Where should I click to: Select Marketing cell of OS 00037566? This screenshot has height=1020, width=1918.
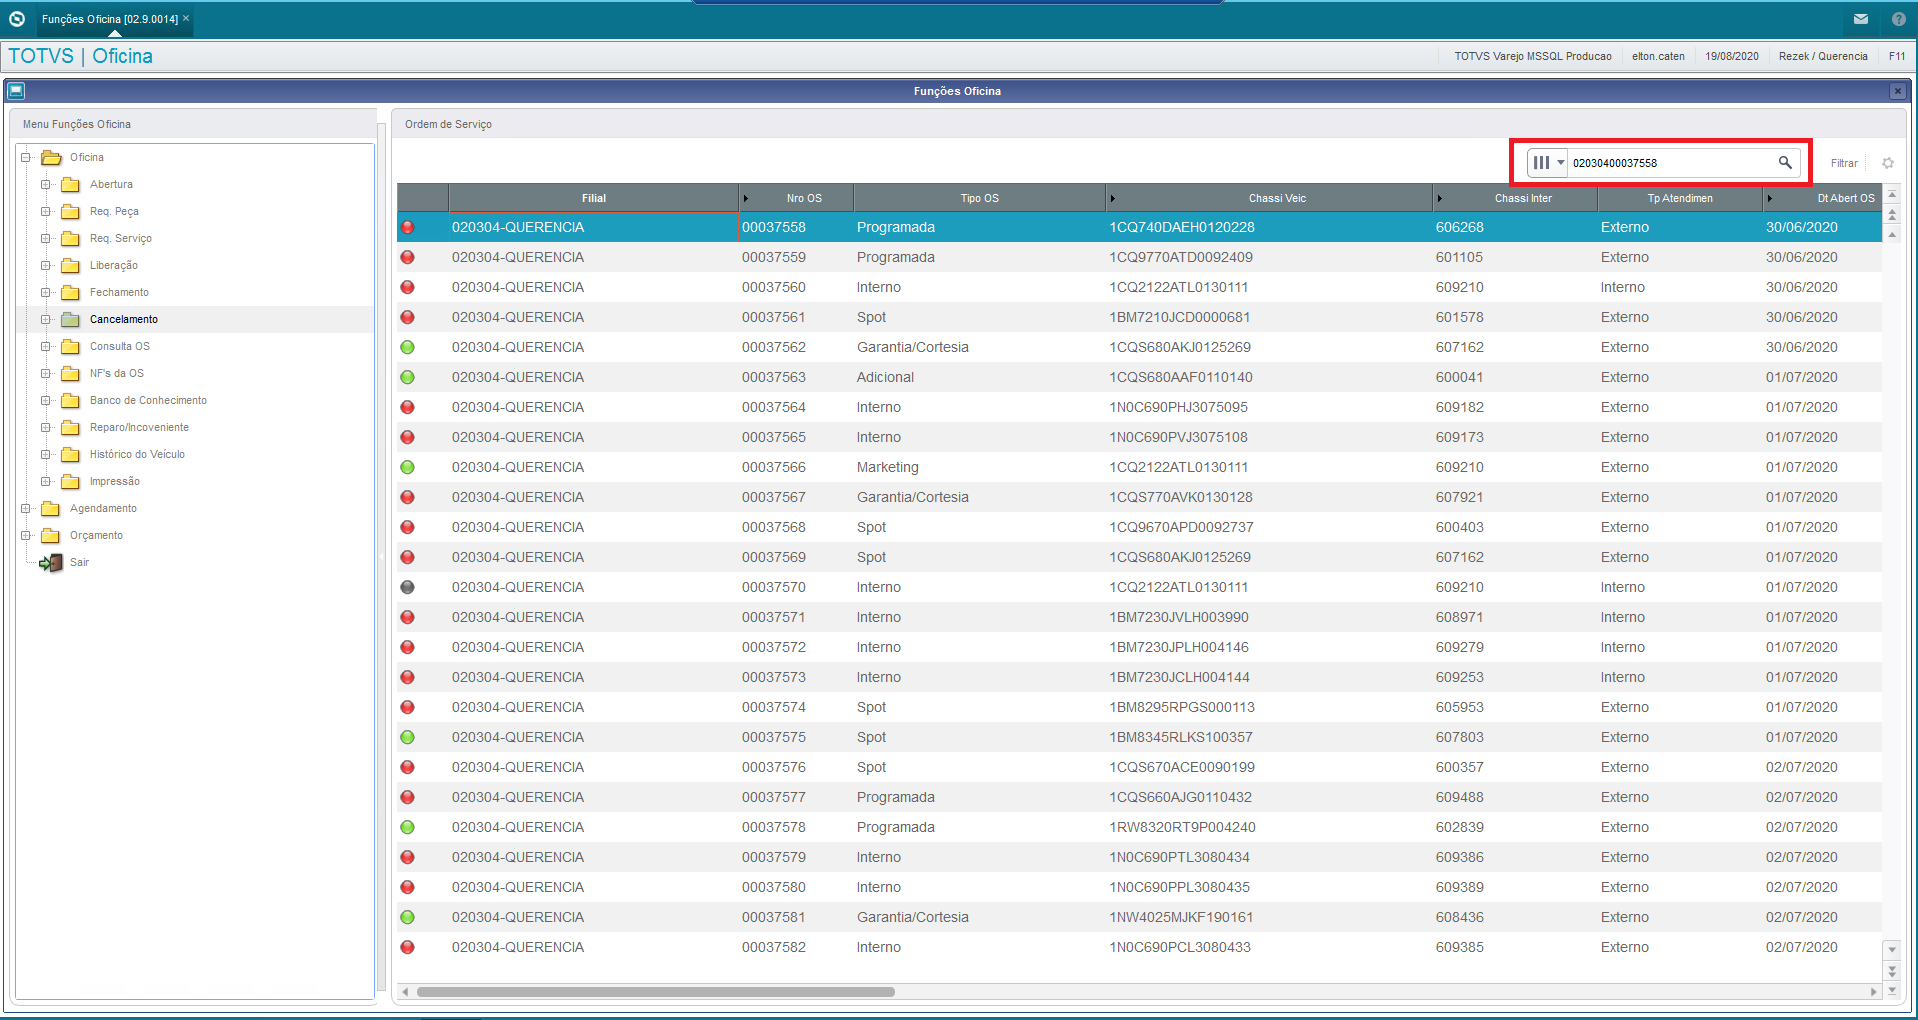(x=887, y=467)
